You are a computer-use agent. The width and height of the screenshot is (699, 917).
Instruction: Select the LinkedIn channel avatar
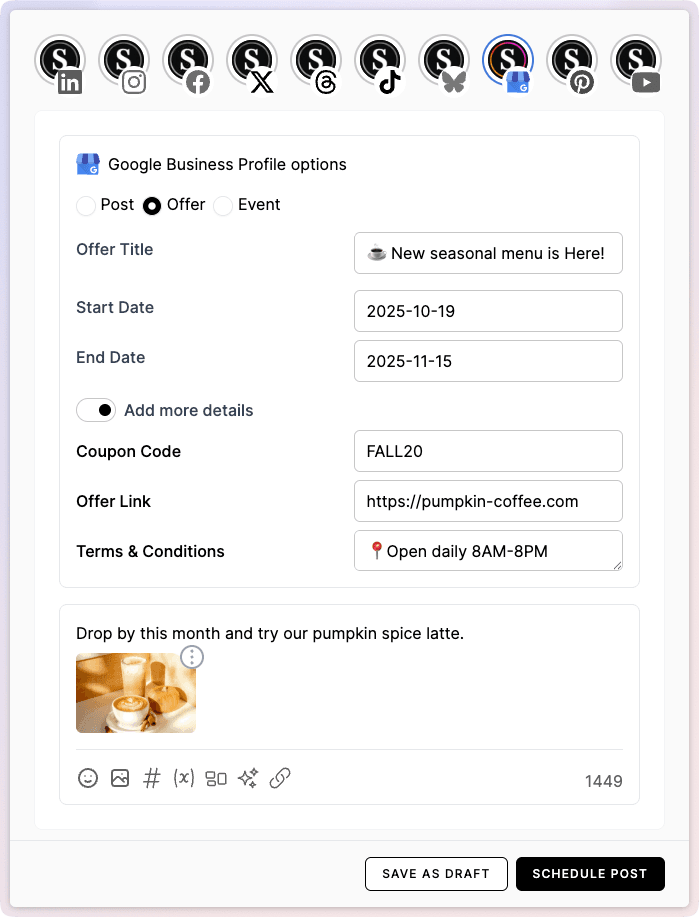pos(59,61)
